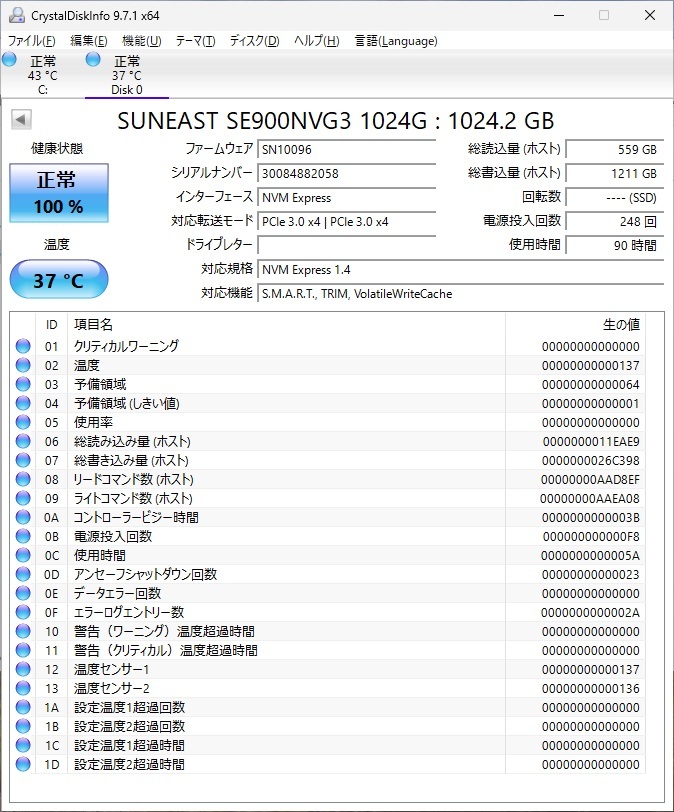Image resolution: width=674 pixels, height=812 pixels.
Task: Select the status orb of row 10 警告温度超過時間
Action: pyautogui.click(x=23, y=631)
